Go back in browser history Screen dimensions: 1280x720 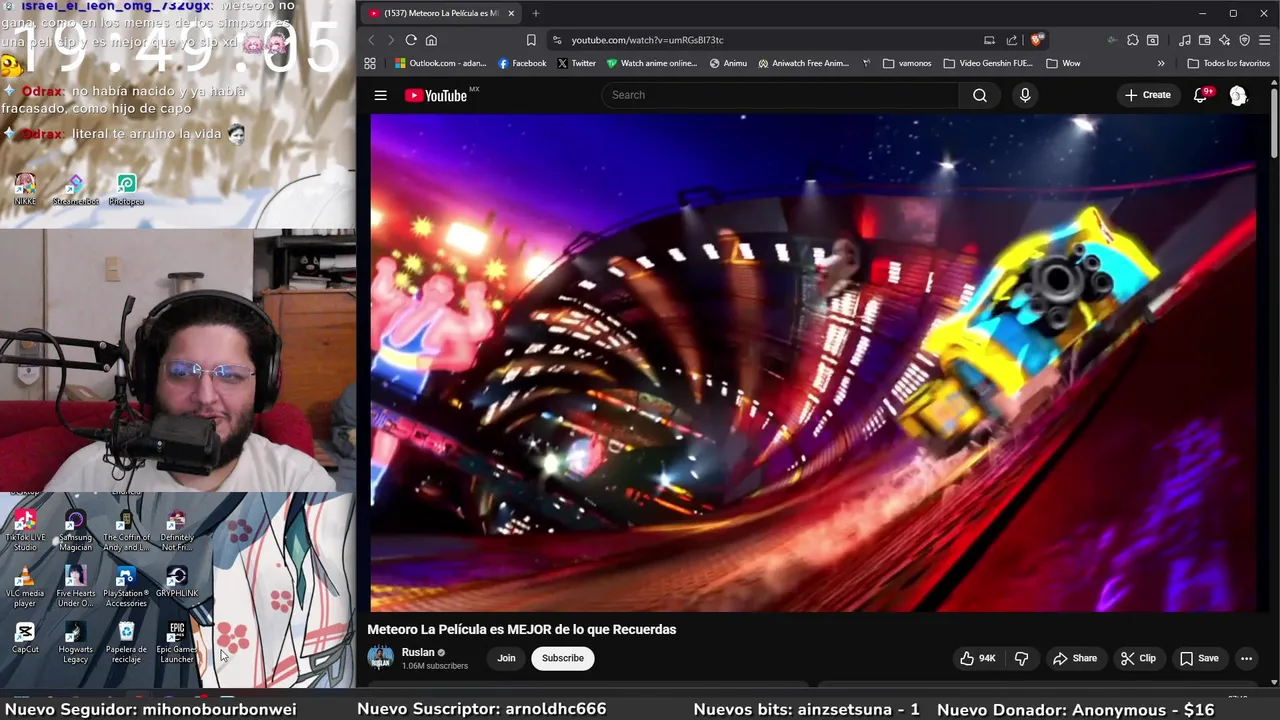click(x=371, y=40)
